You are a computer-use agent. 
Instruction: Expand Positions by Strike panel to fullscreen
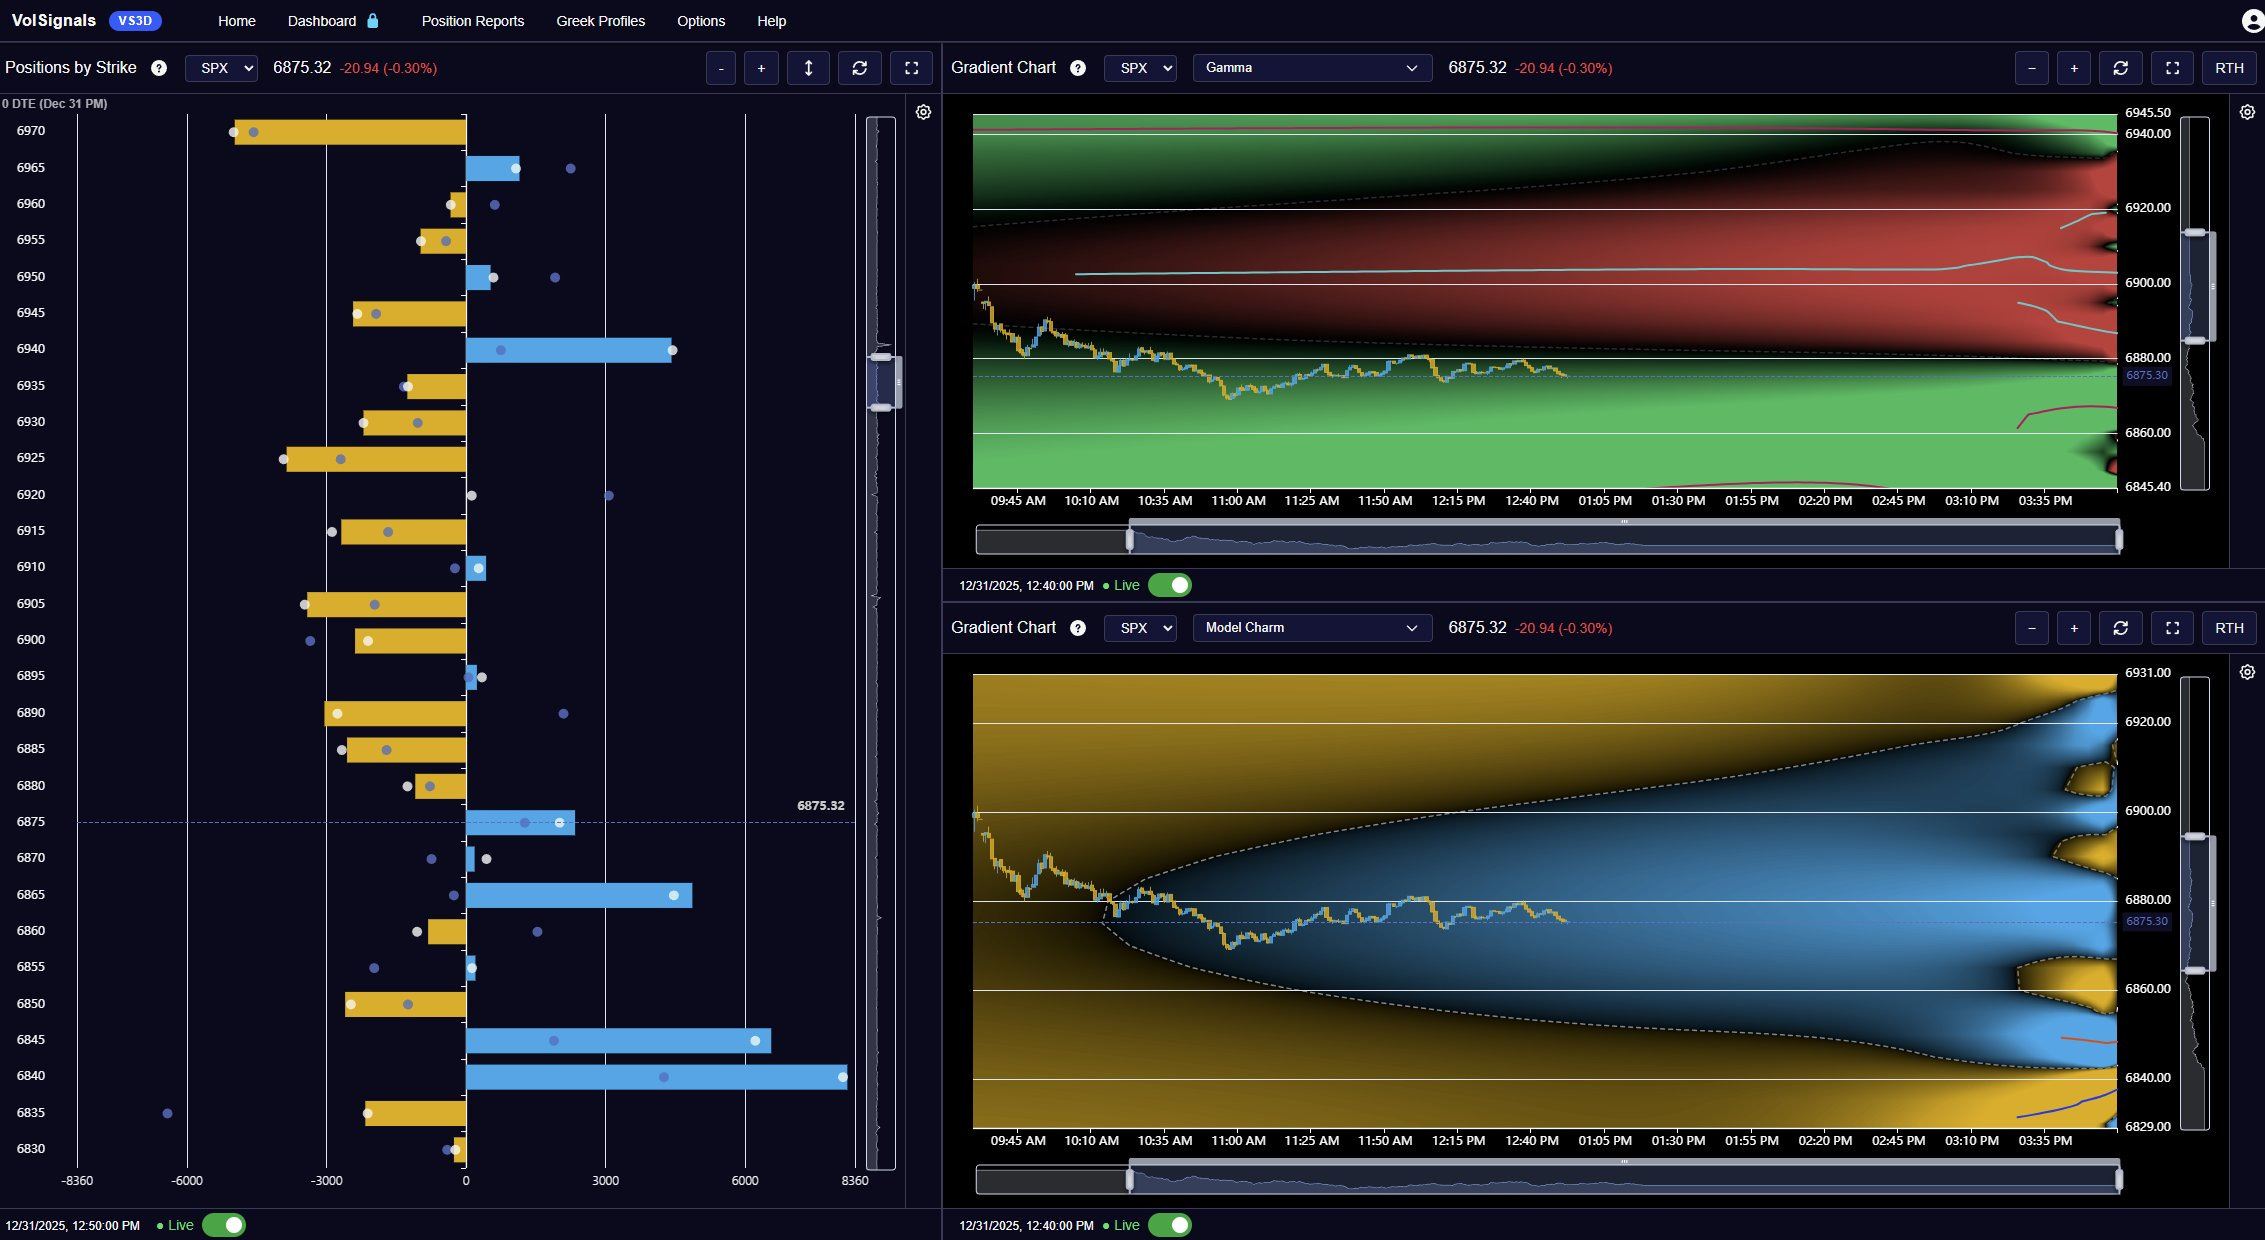(x=911, y=68)
